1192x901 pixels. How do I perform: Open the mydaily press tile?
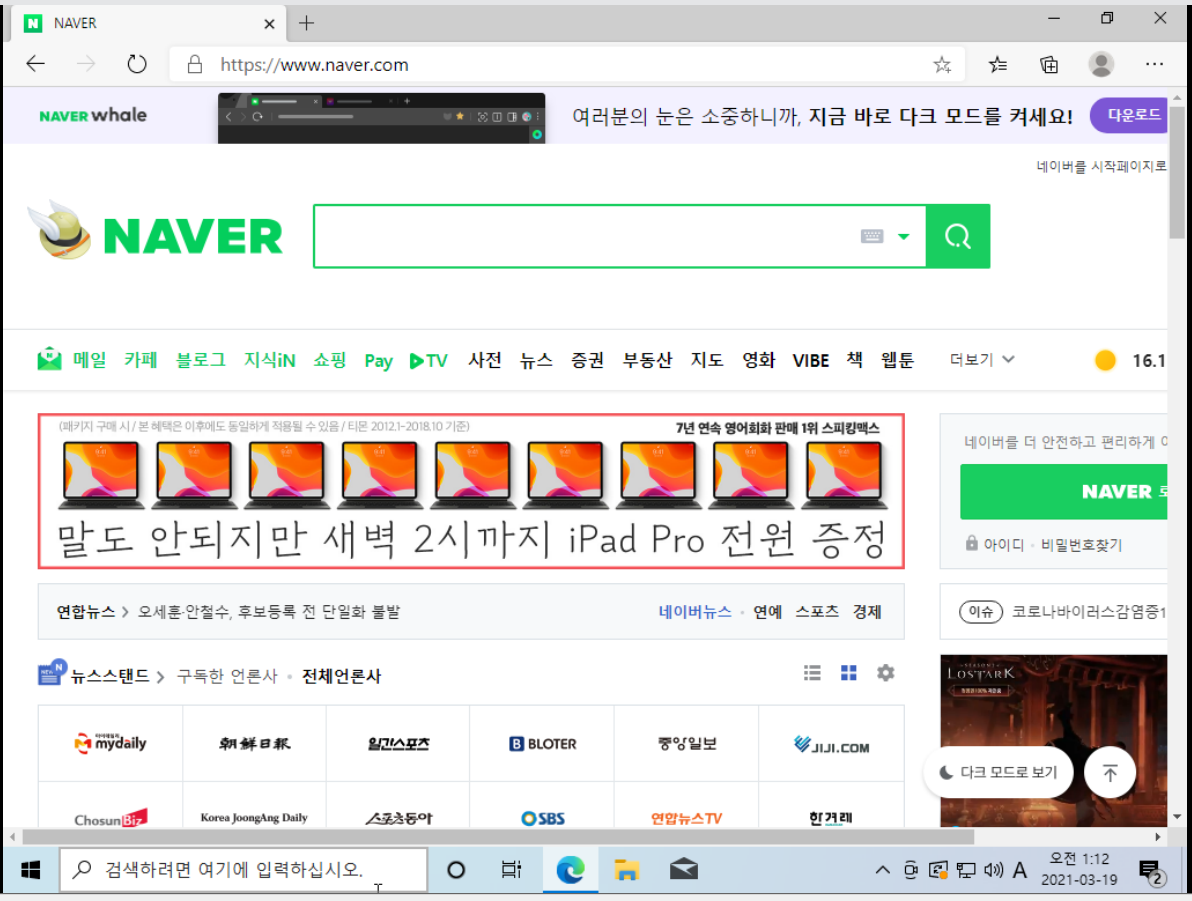click(x=110, y=743)
